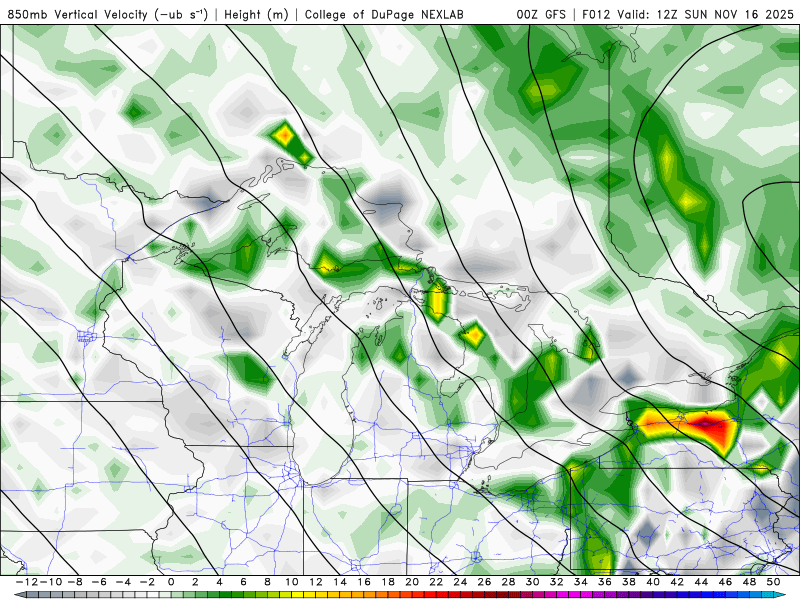Click the "36" colorbar scale label

(x=605, y=582)
